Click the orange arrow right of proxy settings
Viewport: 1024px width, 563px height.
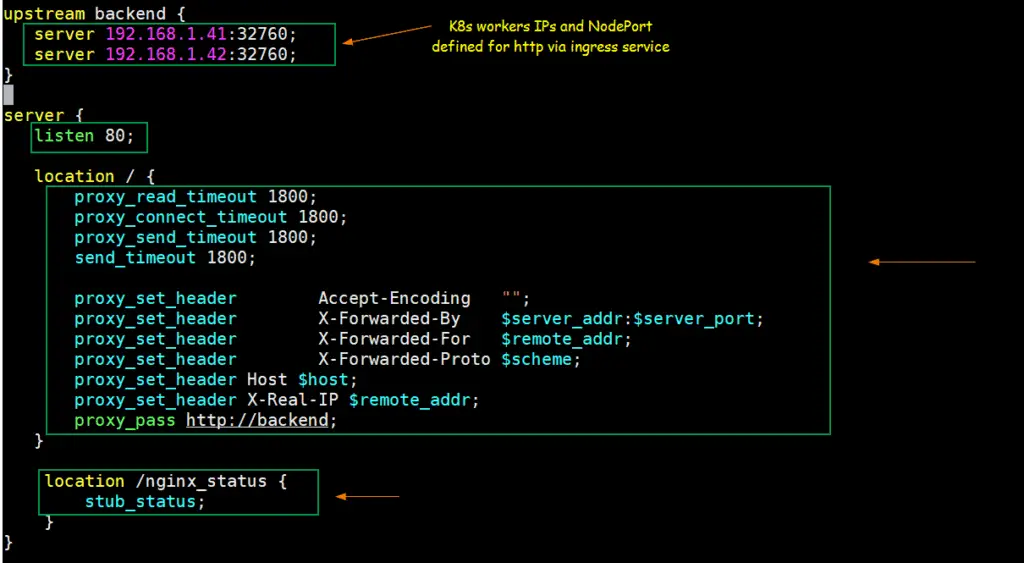coord(921,262)
